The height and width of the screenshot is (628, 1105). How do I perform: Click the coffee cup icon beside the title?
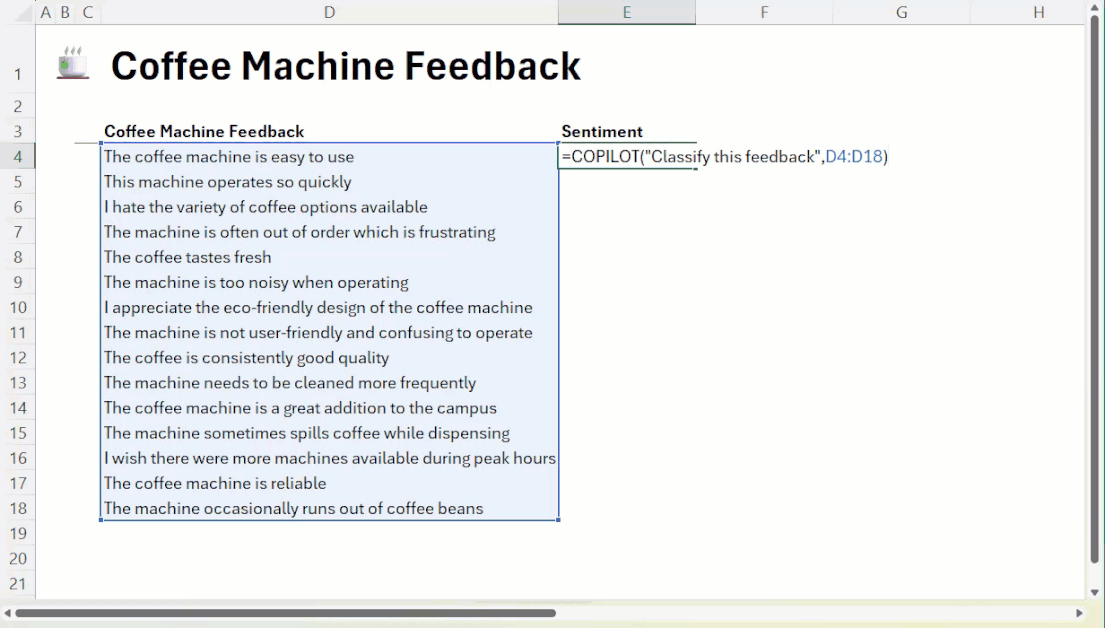click(x=72, y=63)
